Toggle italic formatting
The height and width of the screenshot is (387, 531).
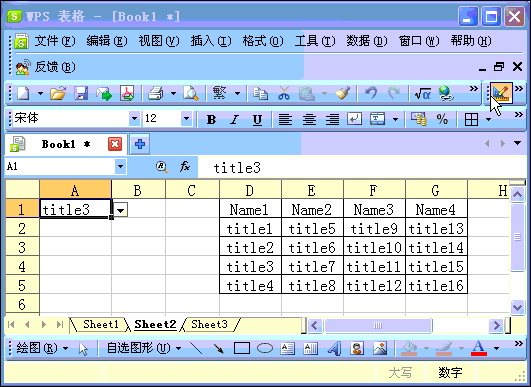pyautogui.click(x=234, y=119)
